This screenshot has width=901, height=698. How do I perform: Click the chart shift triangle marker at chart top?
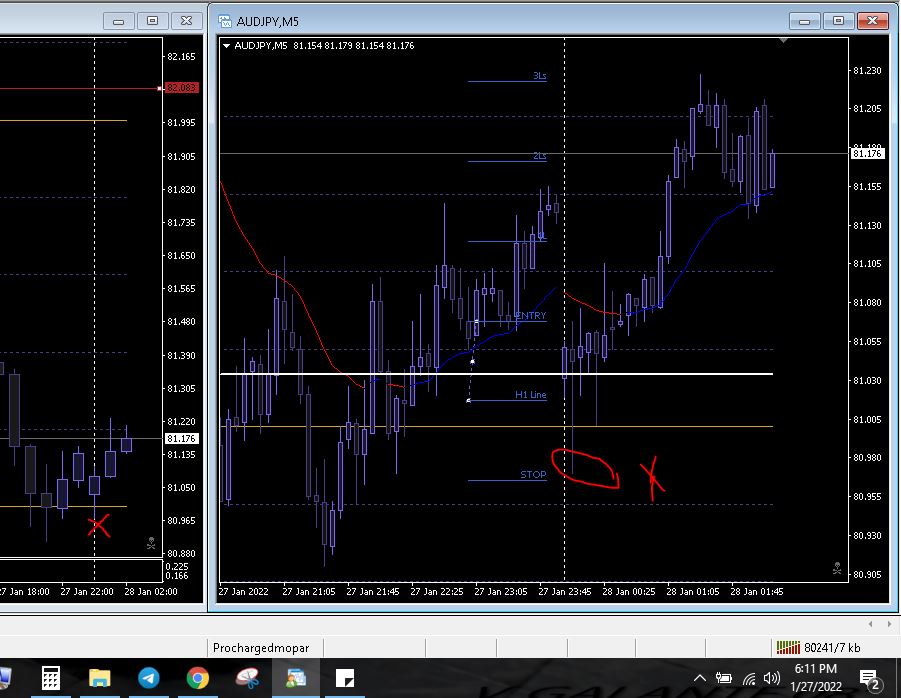tap(783, 41)
